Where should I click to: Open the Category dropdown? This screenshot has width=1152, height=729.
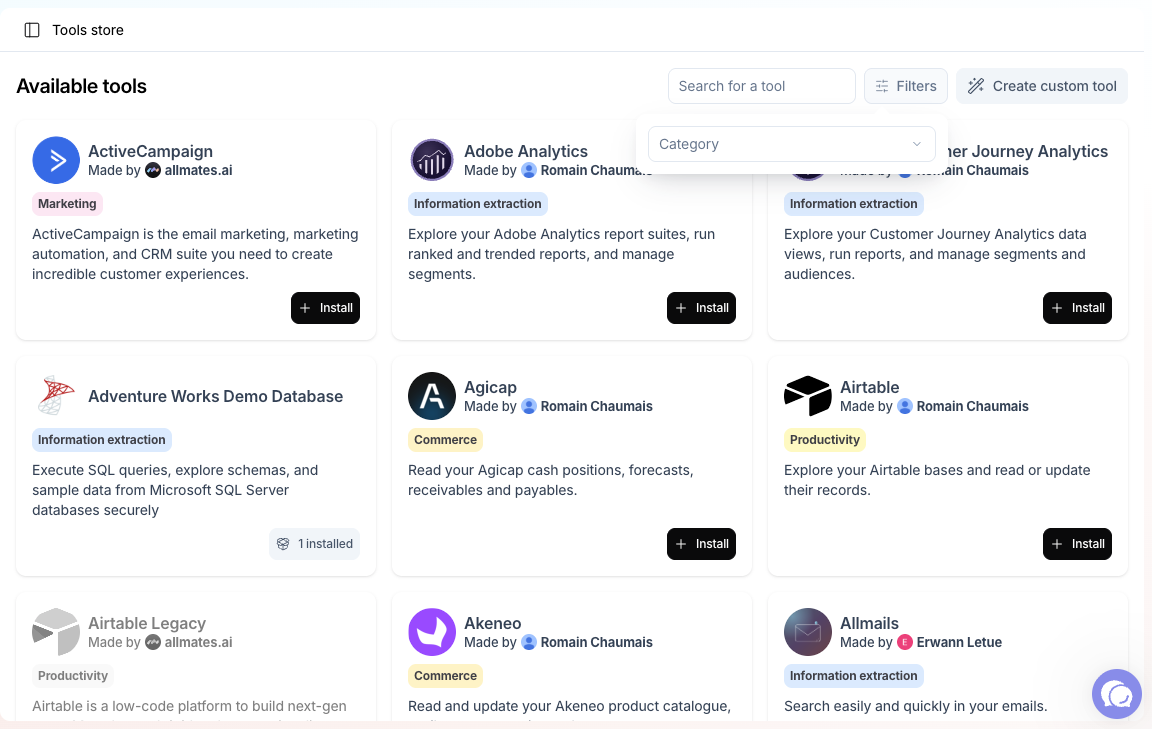[x=791, y=144]
